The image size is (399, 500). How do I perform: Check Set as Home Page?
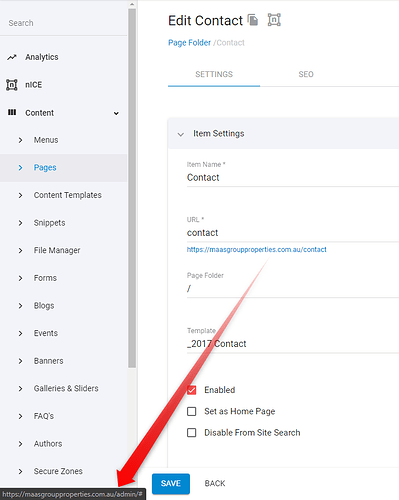click(192, 411)
